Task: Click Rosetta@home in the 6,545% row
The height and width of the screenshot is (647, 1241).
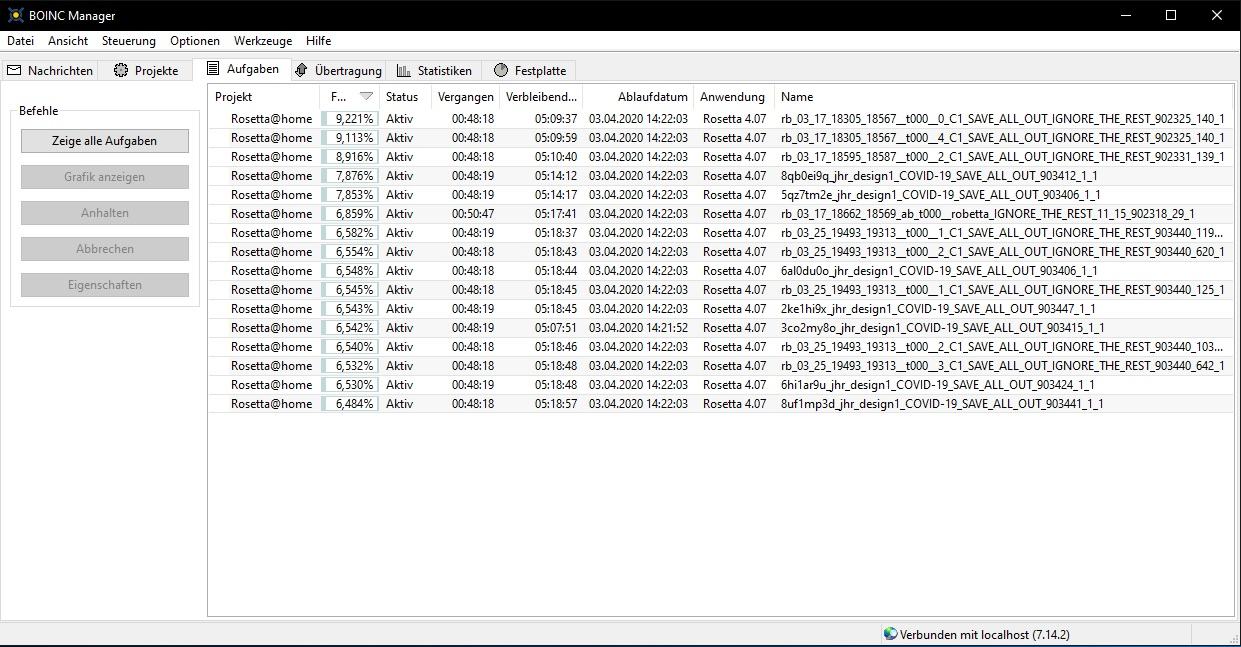Action: pos(271,290)
